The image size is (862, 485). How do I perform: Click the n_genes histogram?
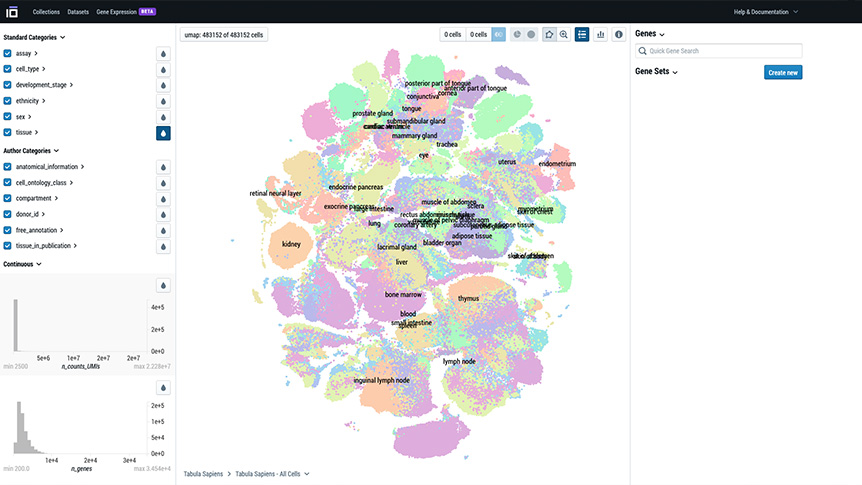click(x=80, y=427)
